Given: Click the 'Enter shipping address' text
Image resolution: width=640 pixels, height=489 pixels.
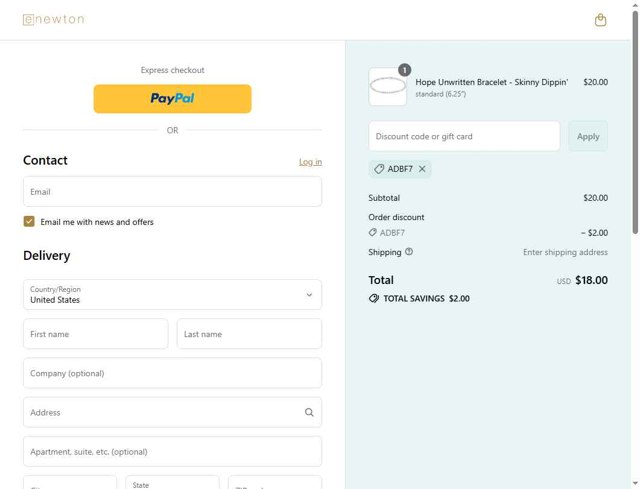Looking at the screenshot, I should tap(565, 252).
